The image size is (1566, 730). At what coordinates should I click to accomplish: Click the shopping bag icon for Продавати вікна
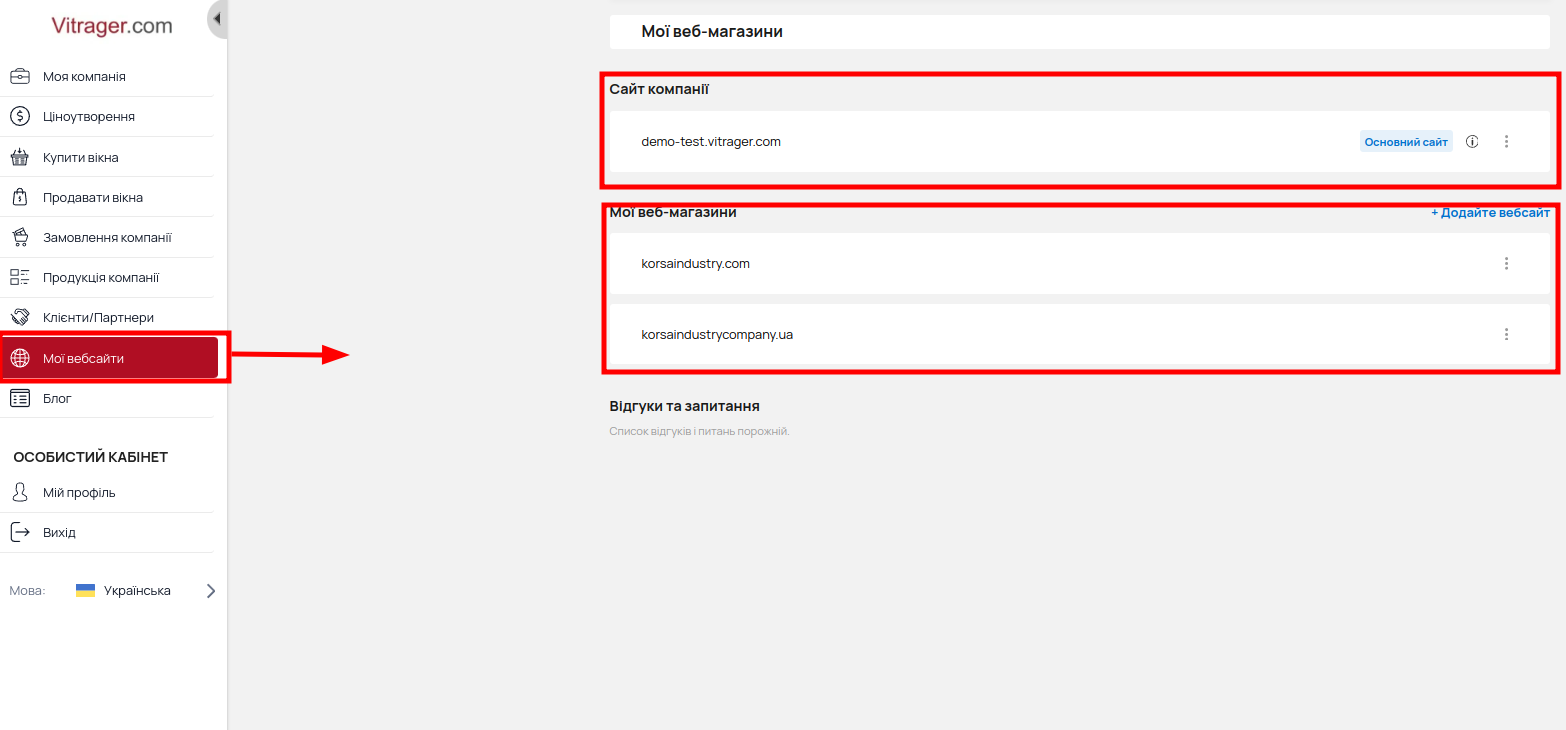(x=20, y=197)
